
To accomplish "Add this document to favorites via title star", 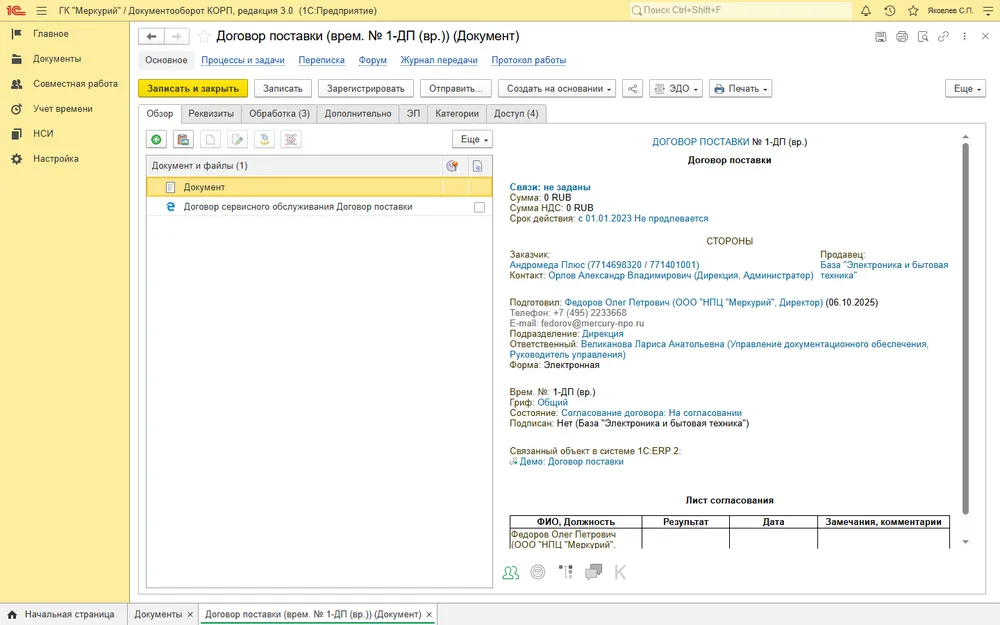I will pyautogui.click(x=203, y=36).
